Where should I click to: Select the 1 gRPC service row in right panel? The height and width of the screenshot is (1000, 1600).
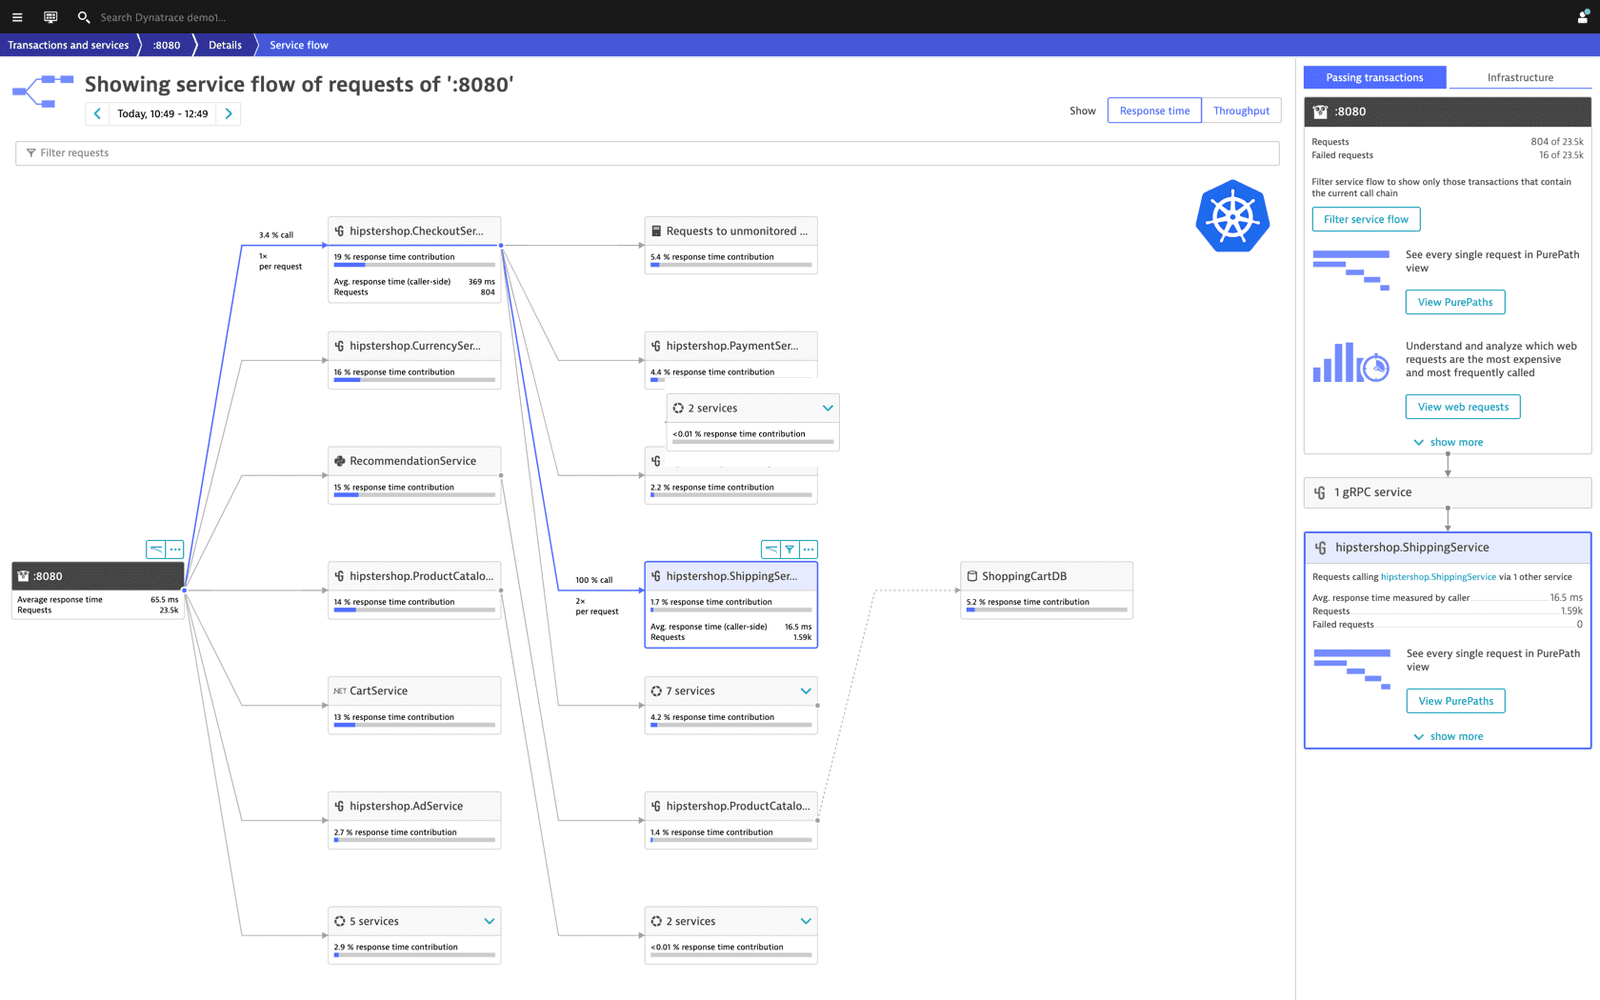pyautogui.click(x=1447, y=492)
